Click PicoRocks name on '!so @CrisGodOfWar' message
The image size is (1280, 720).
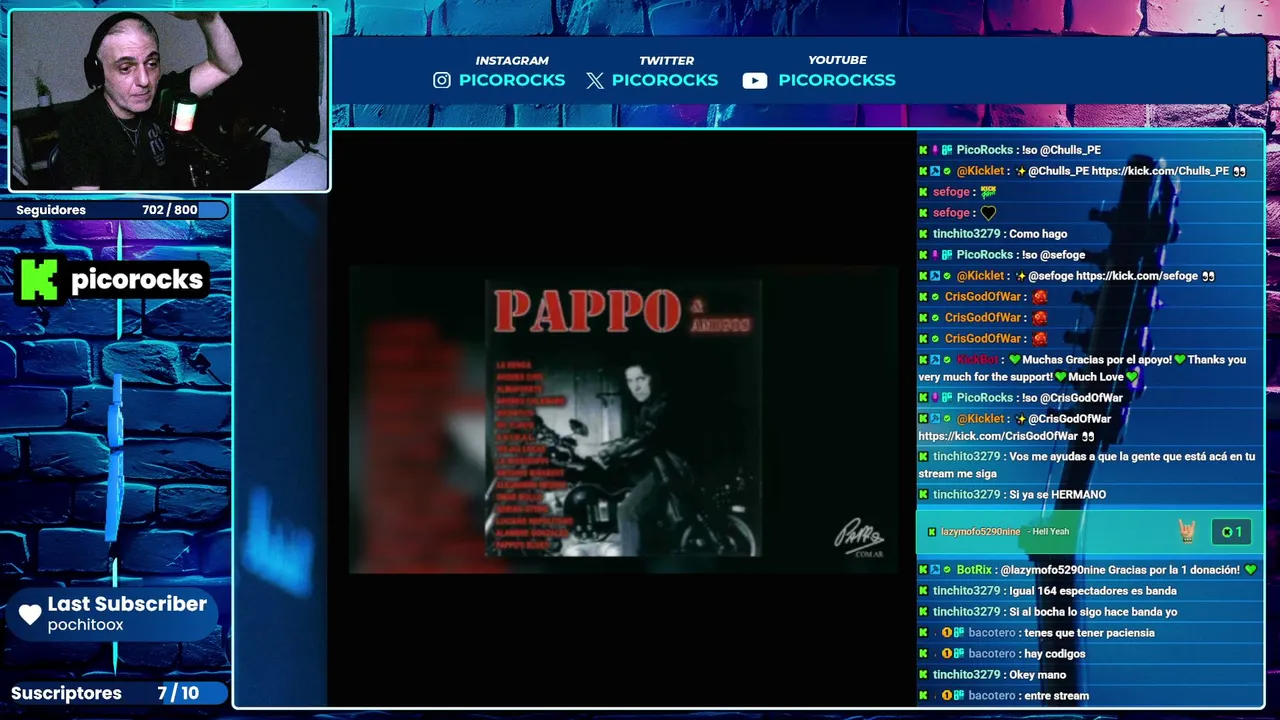(x=985, y=398)
